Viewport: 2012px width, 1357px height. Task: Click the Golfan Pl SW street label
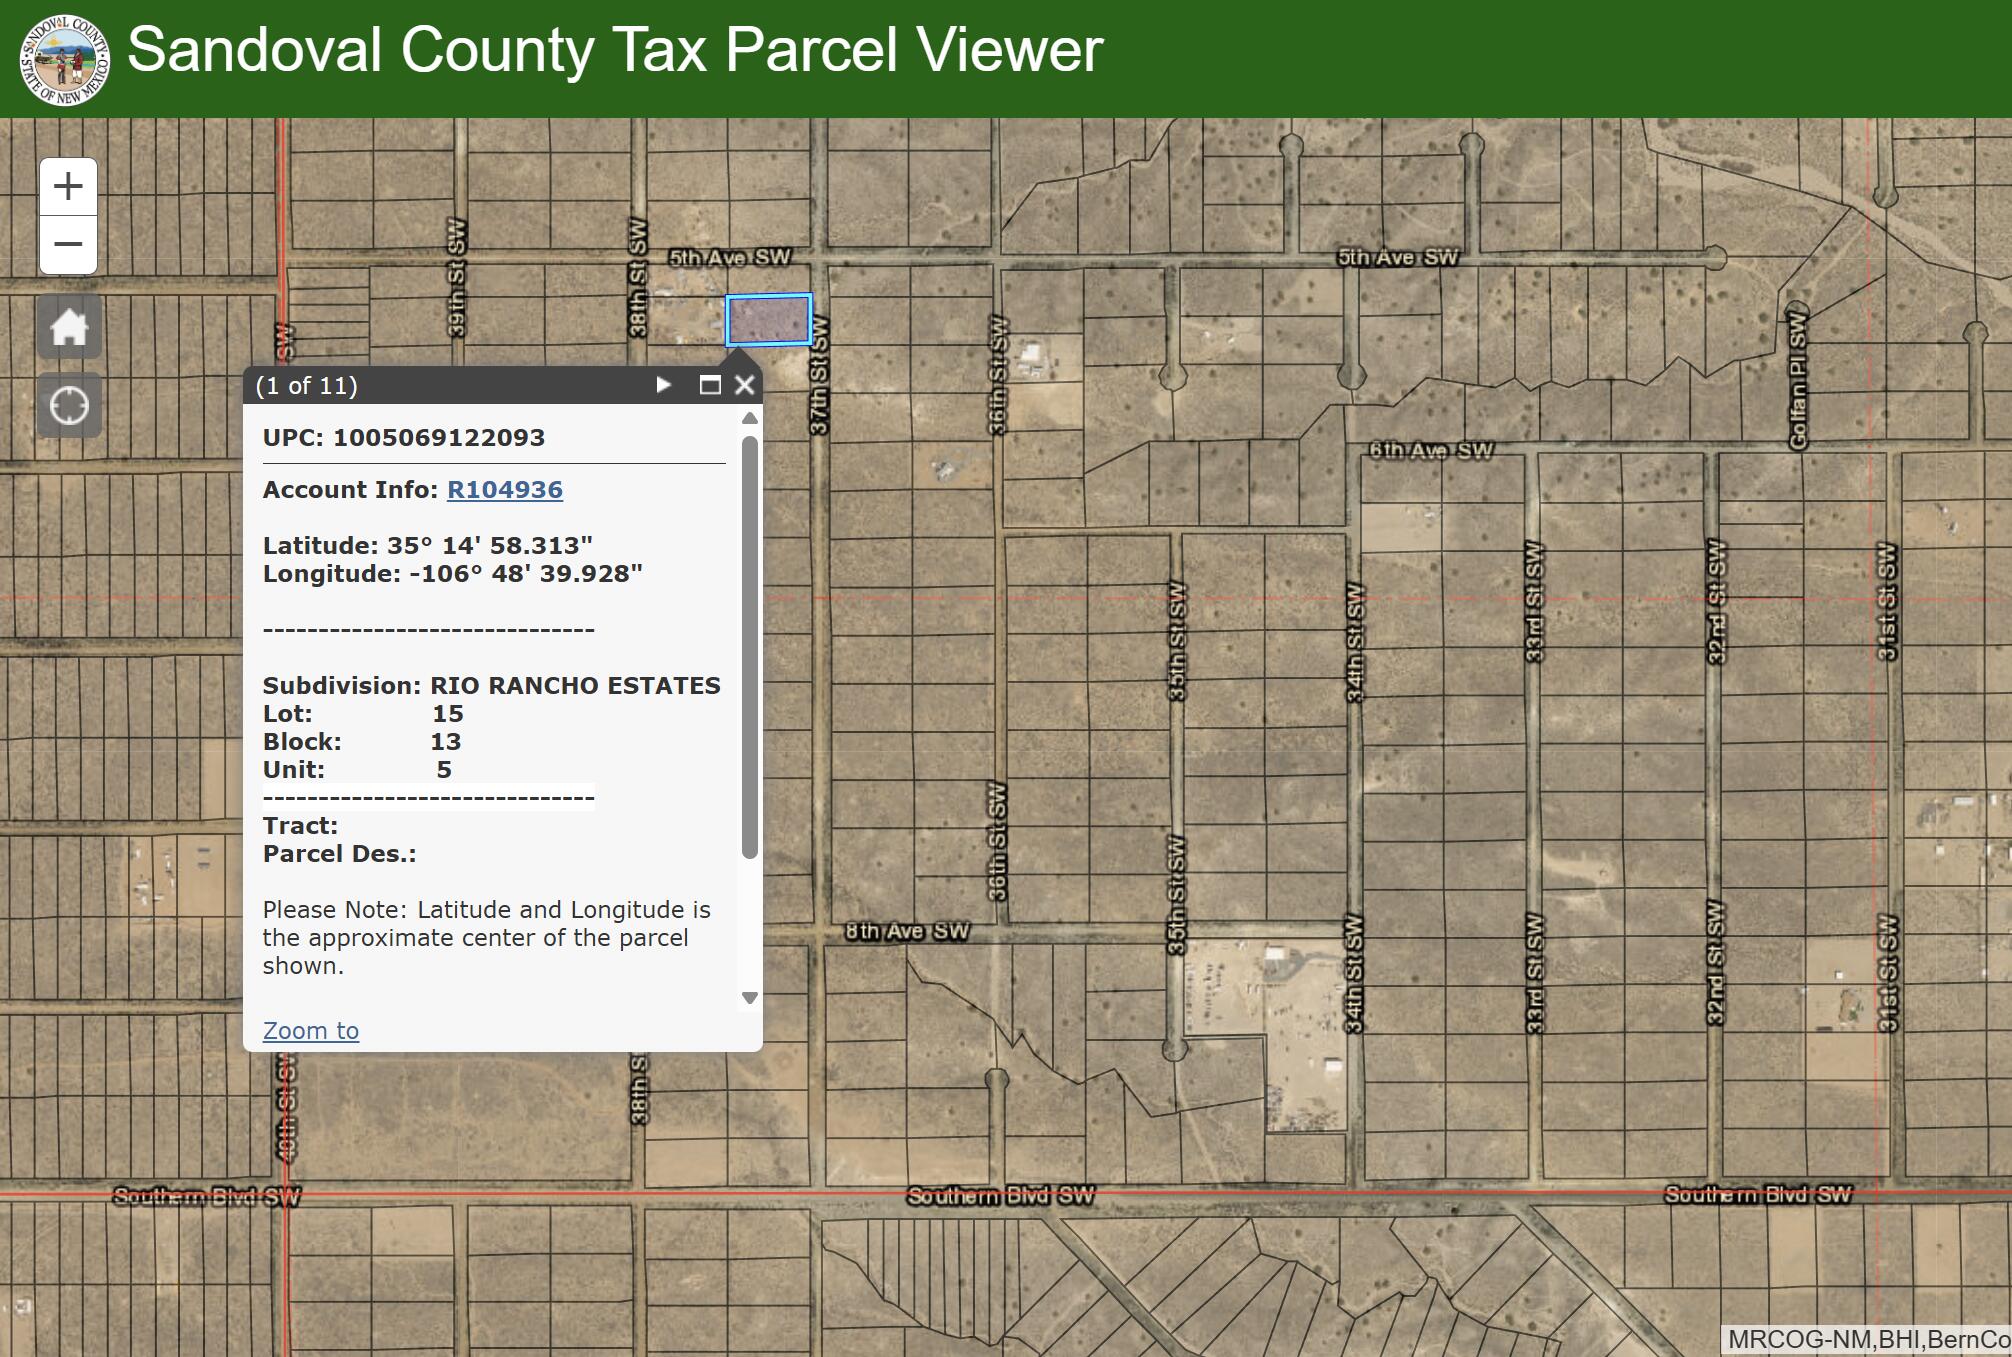(1797, 380)
